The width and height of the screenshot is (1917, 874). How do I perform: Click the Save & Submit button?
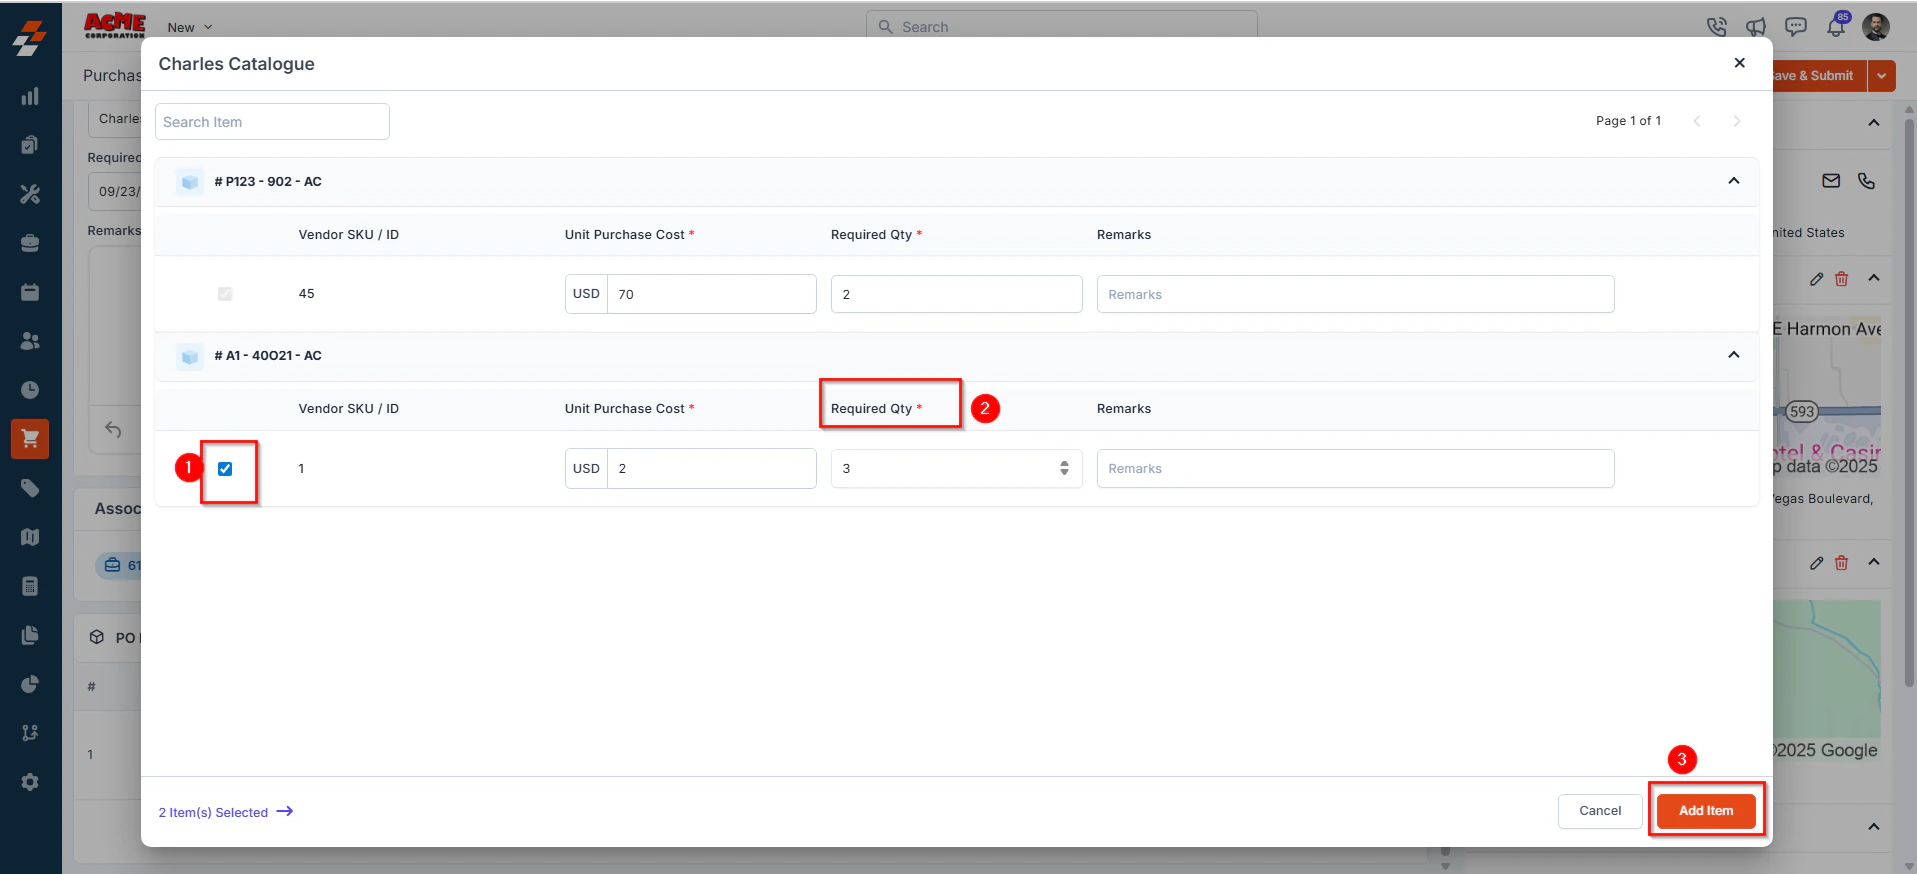(1820, 76)
